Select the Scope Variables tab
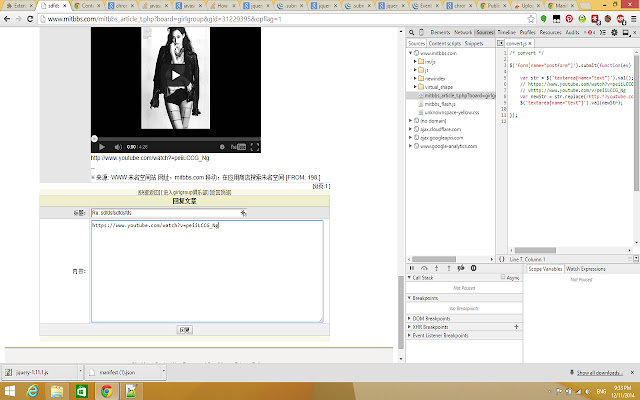Image resolution: width=640 pixels, height=400 pixels. click(x=545, y=269)
